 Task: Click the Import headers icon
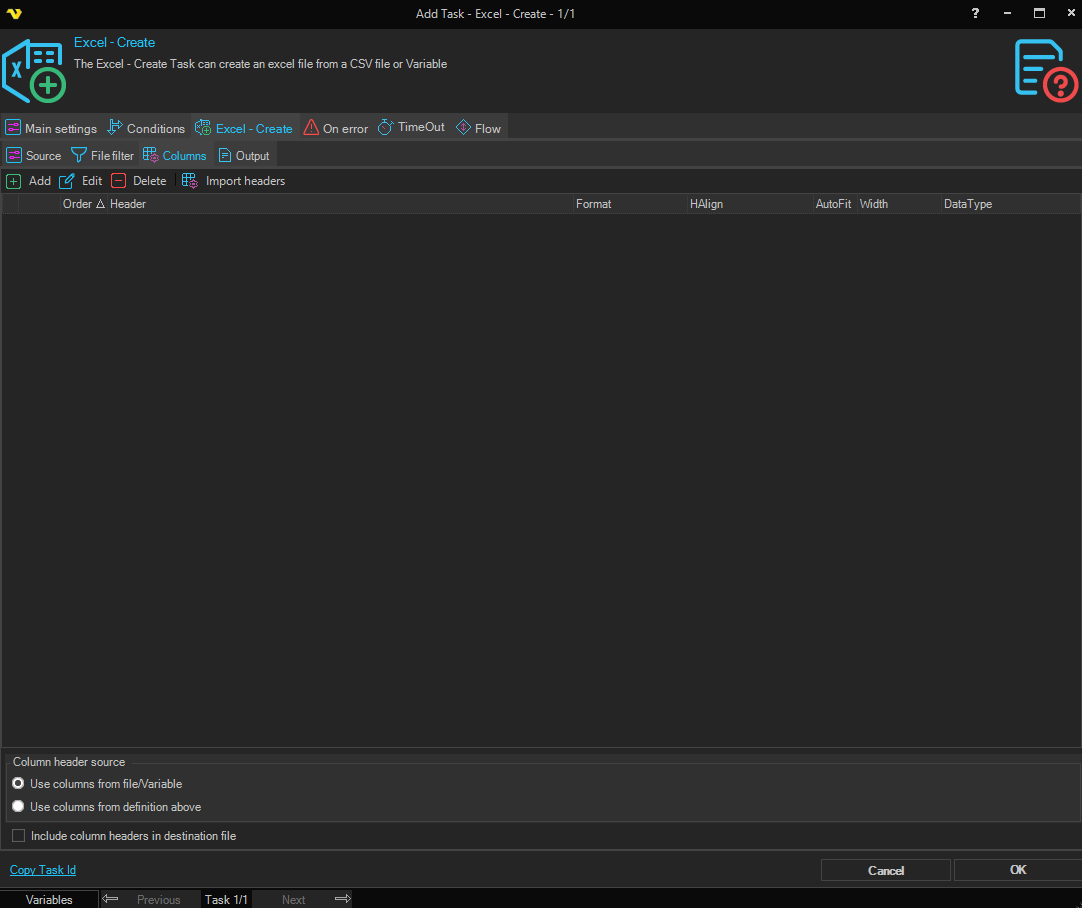[190, 181]
